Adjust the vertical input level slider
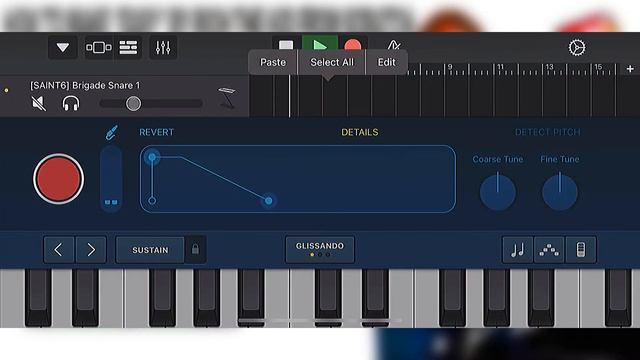Viewport: 640px width, 360px height. [111, 179]
